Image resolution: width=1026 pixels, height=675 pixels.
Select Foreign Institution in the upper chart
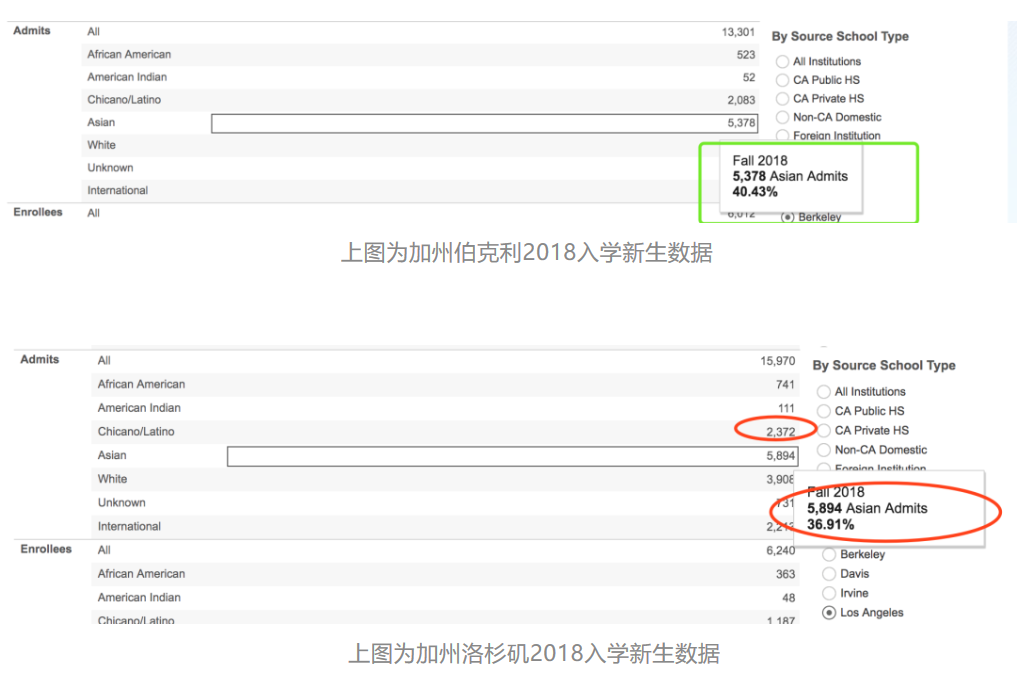click(x=782, y=135)
